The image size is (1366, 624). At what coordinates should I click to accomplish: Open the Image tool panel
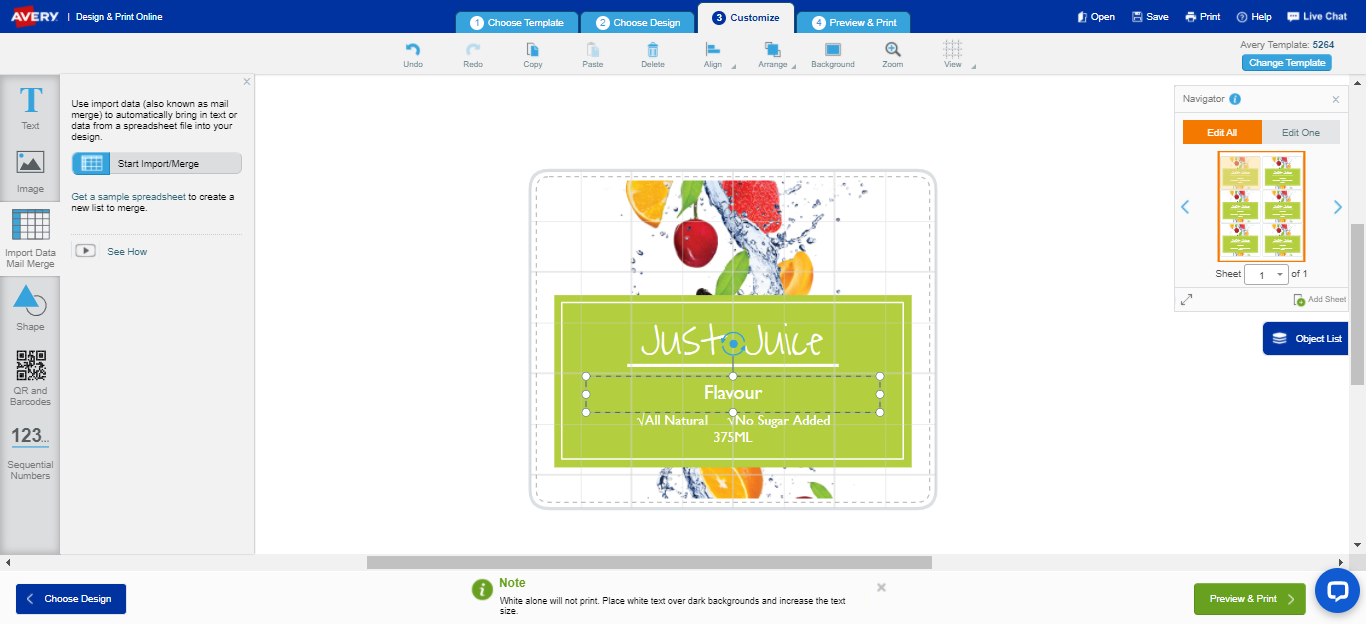(x=30, y=170)
